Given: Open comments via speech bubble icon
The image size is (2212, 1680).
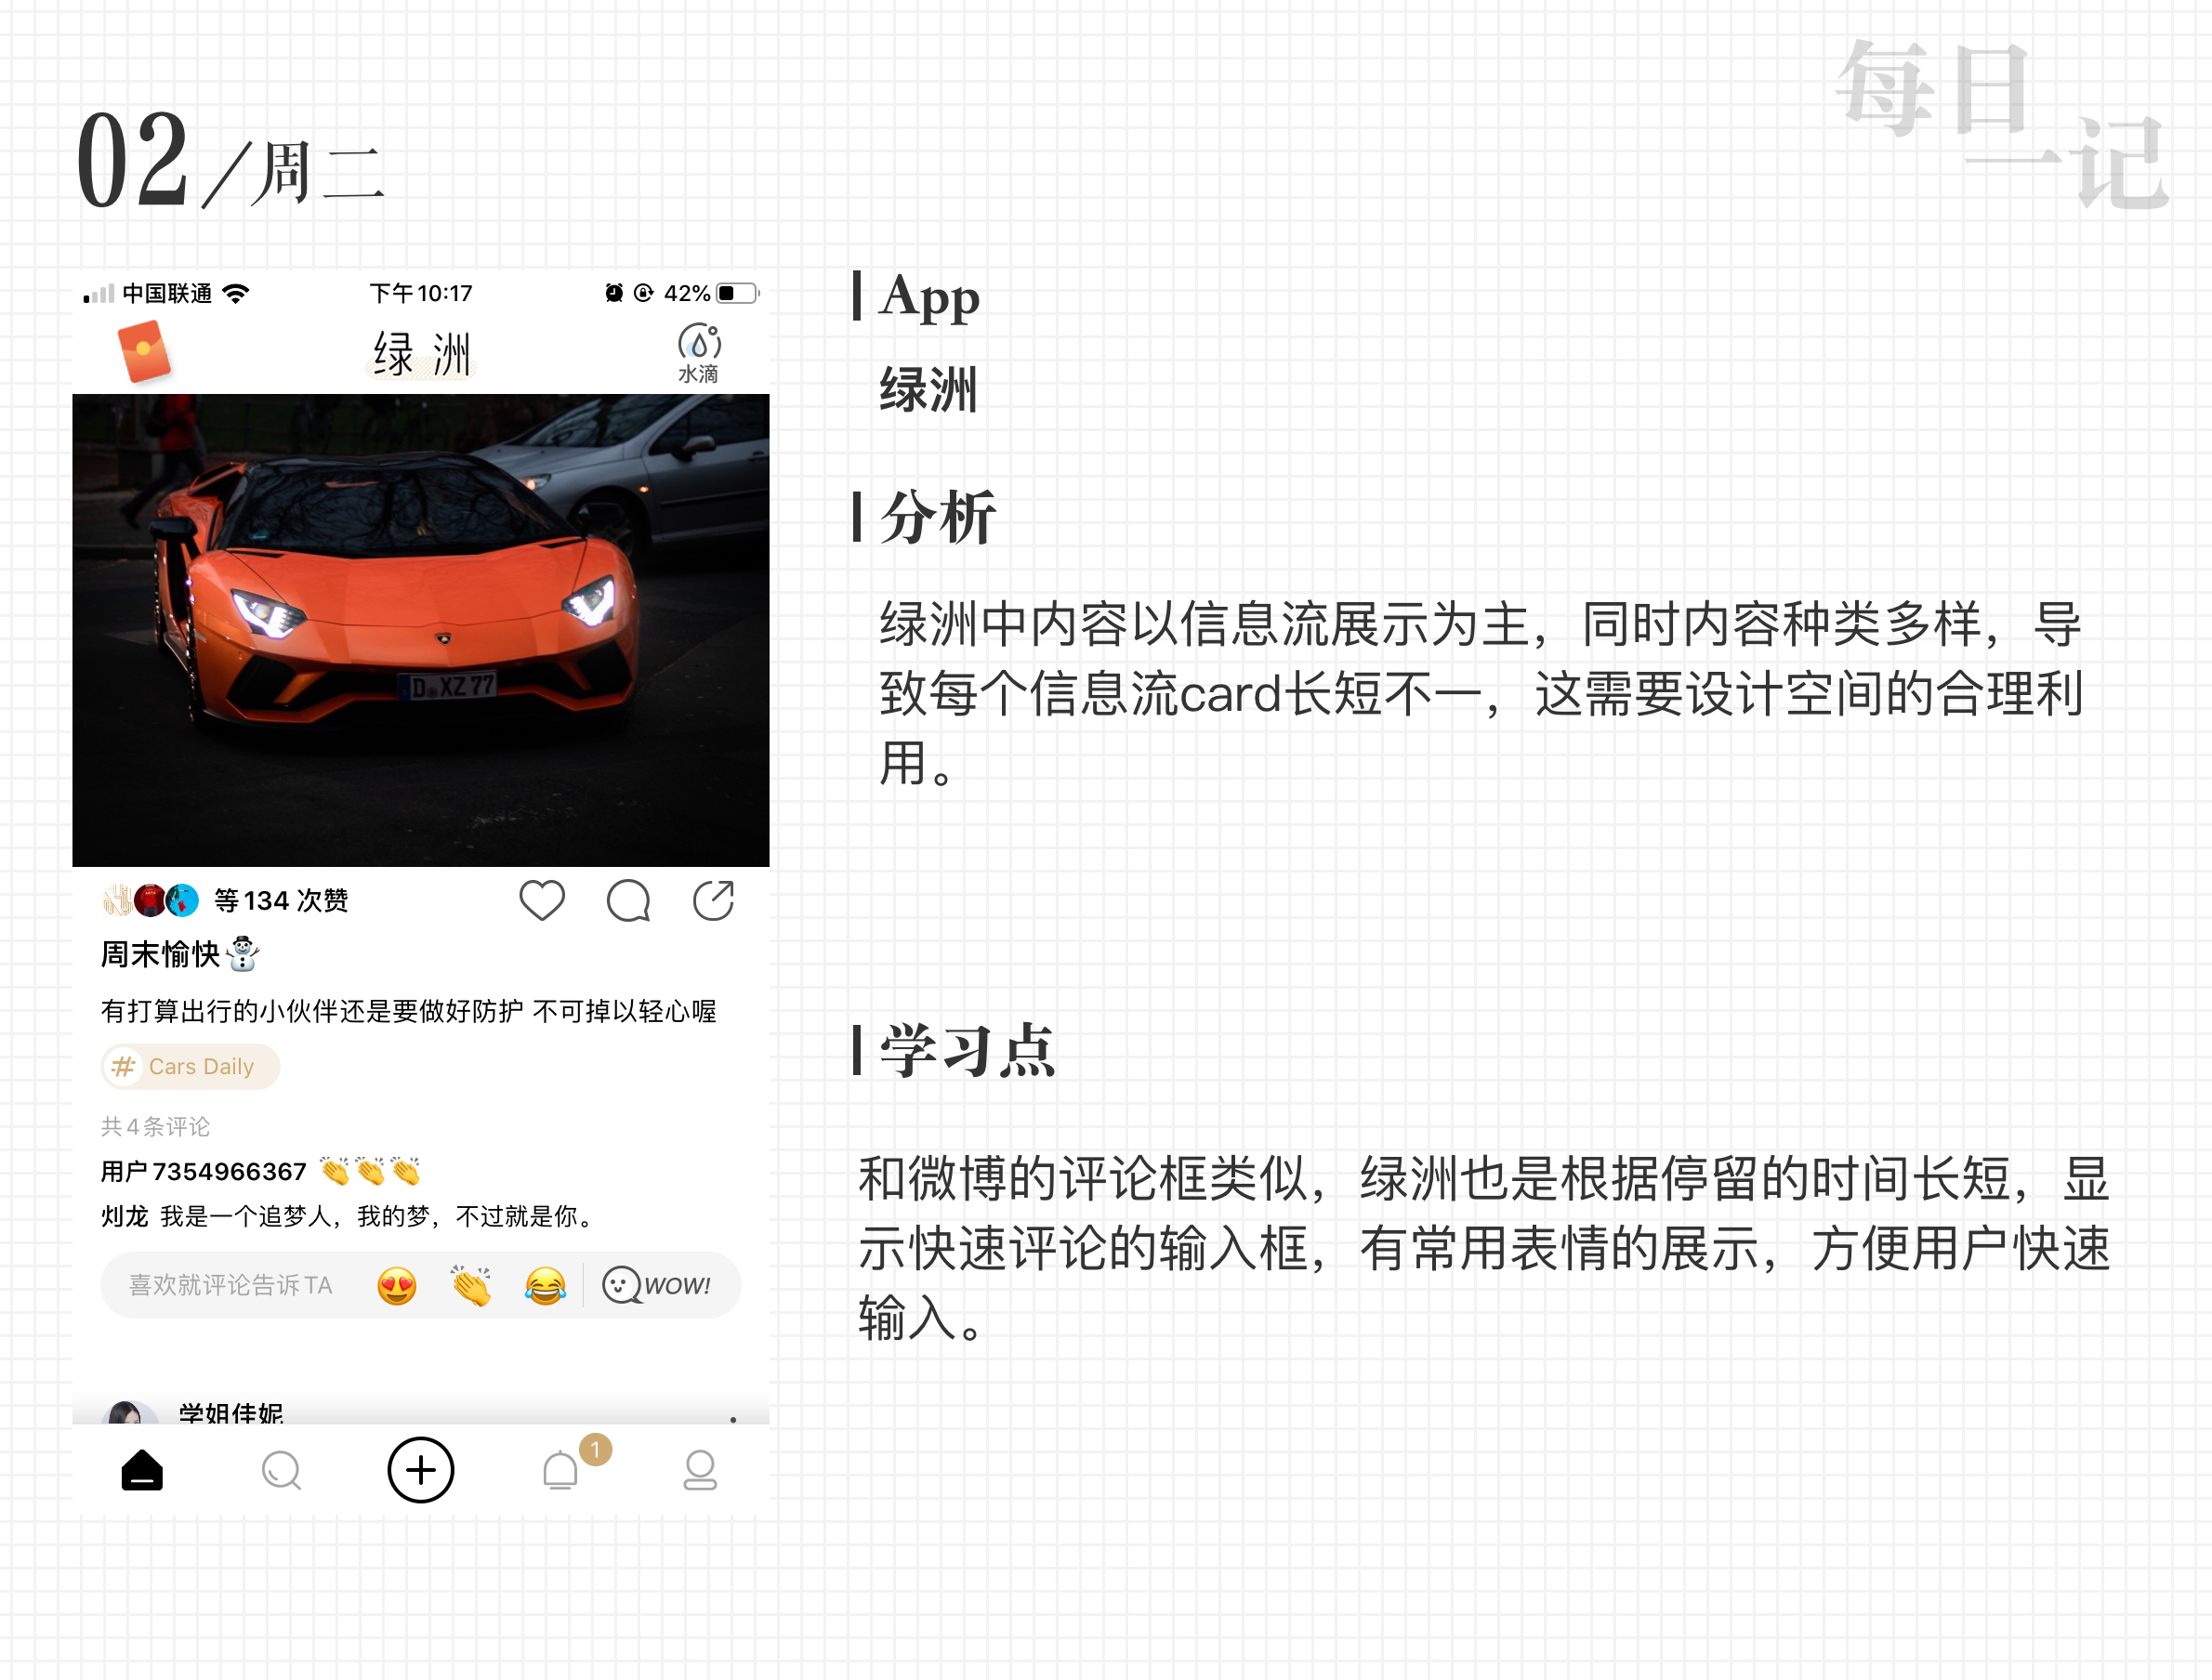Looking at the screenshot, I should click(628, 900).
